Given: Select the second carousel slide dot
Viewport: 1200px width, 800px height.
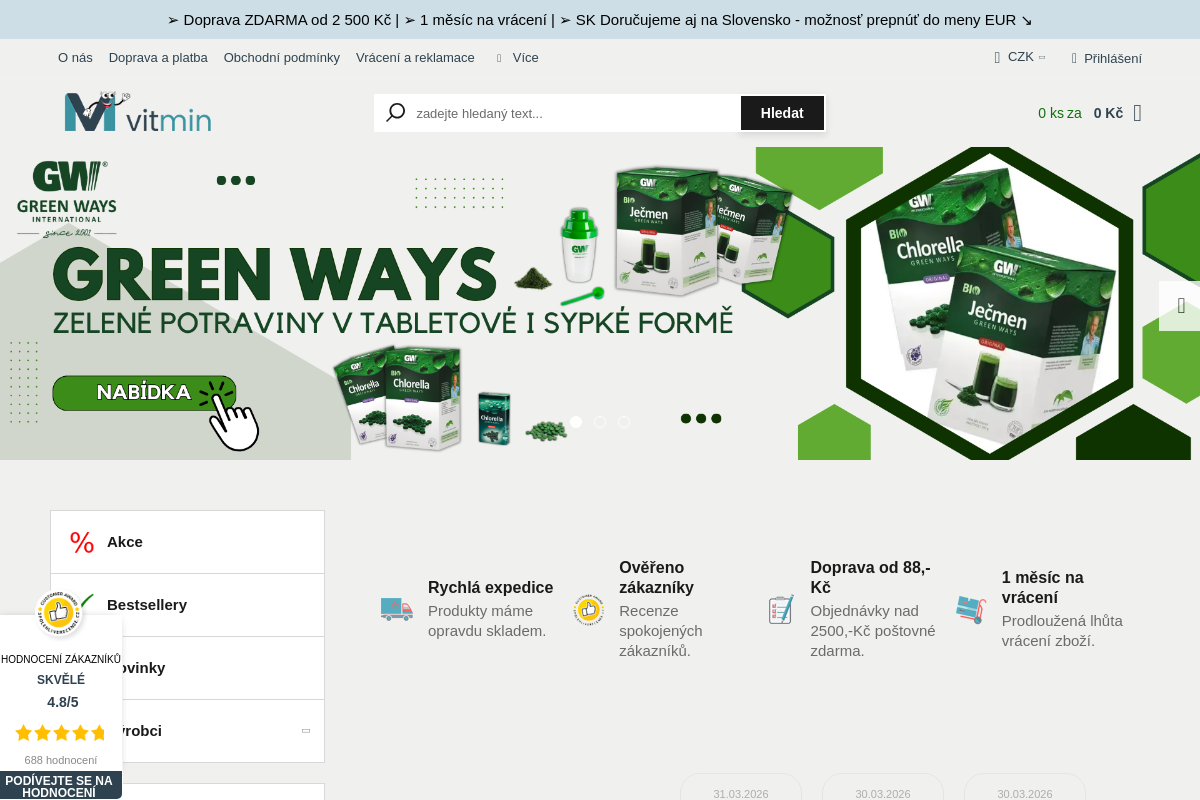Looking at the screenshot, I should pyautogui.click(x=600, y=422).
